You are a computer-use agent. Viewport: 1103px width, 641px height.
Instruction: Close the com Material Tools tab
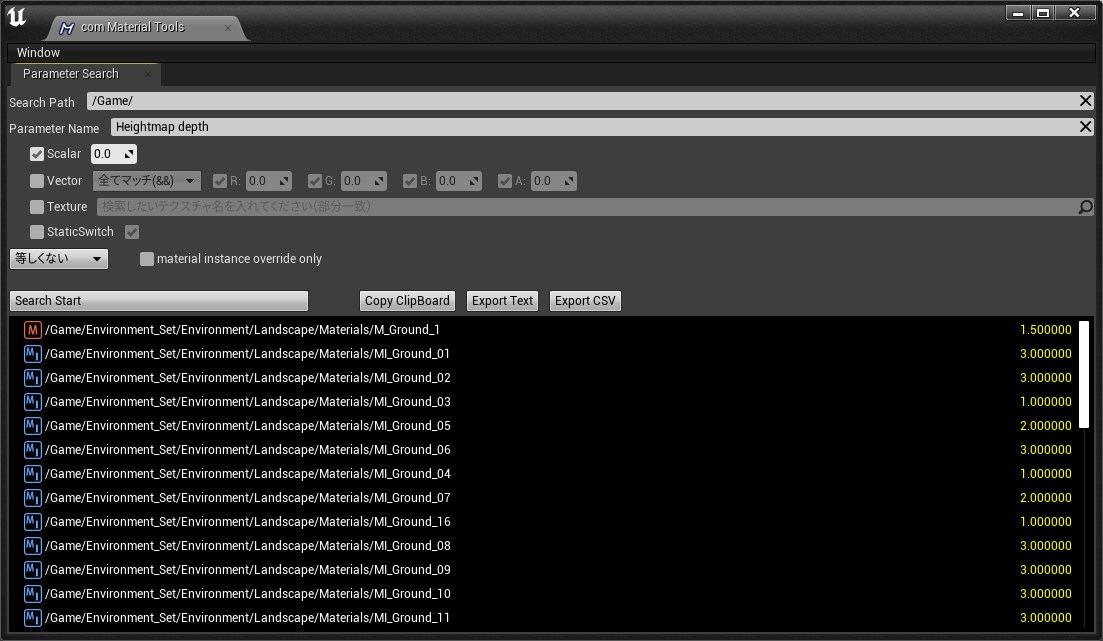coord(228,28)
